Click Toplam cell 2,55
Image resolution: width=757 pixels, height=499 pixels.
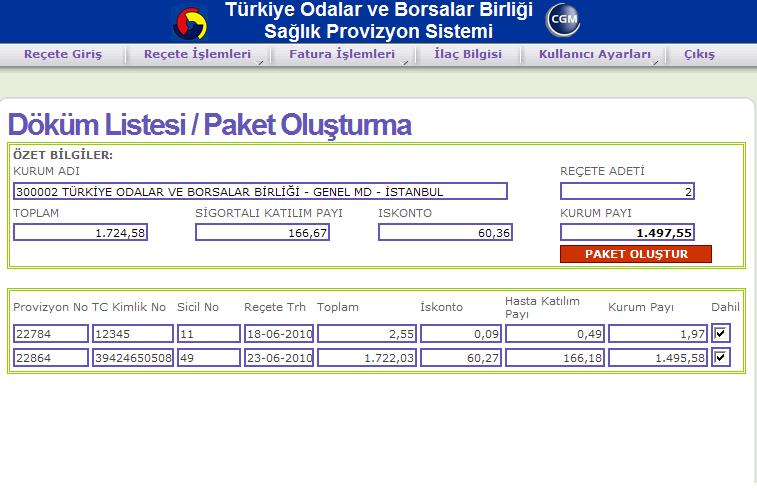pos(366,333)
